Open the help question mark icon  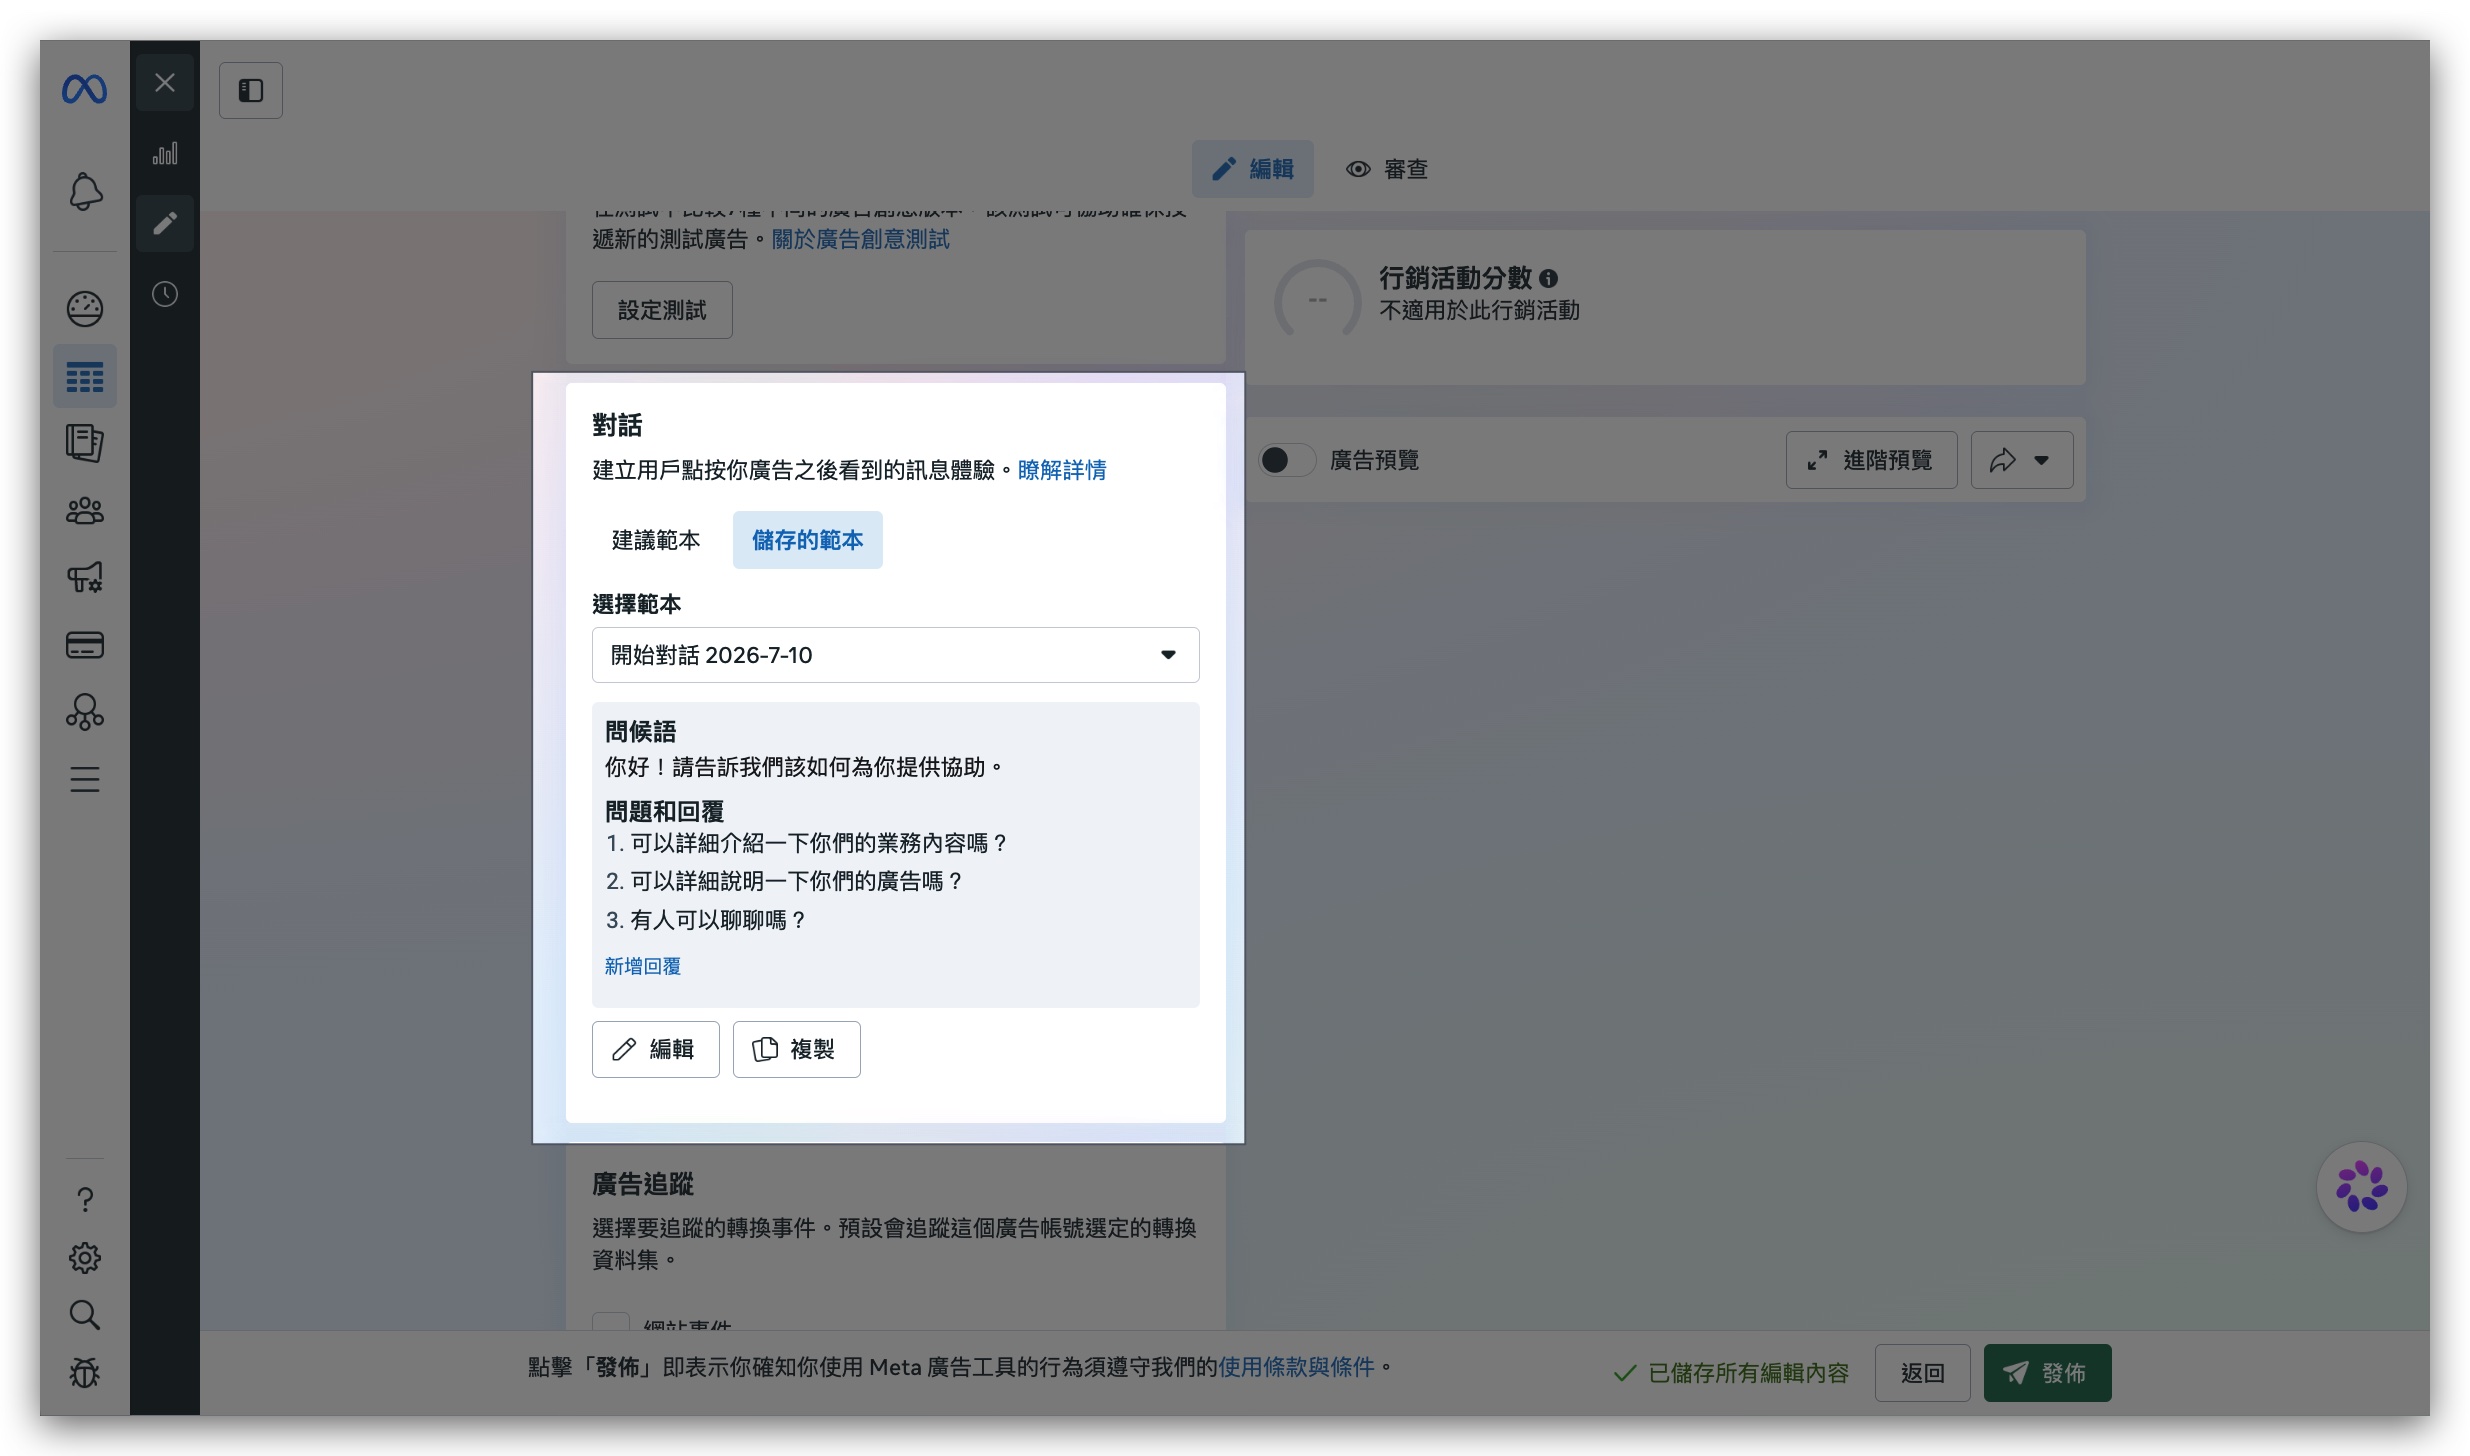[85, 1199]
